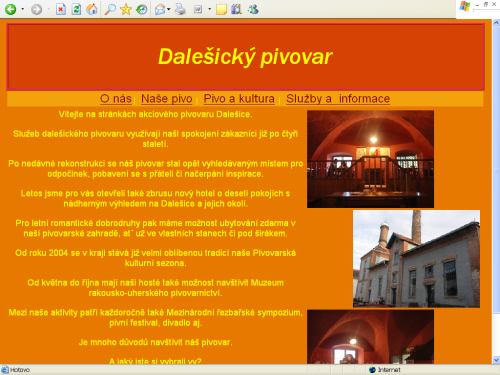Click the 'Dalešický pivovar' heading

[245, 56]
